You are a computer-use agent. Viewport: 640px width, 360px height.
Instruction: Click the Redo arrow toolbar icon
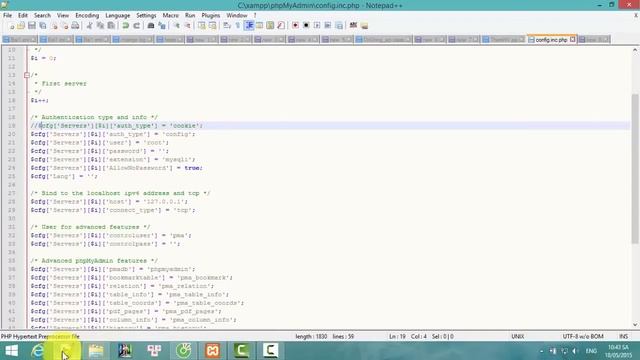point(137,26)
